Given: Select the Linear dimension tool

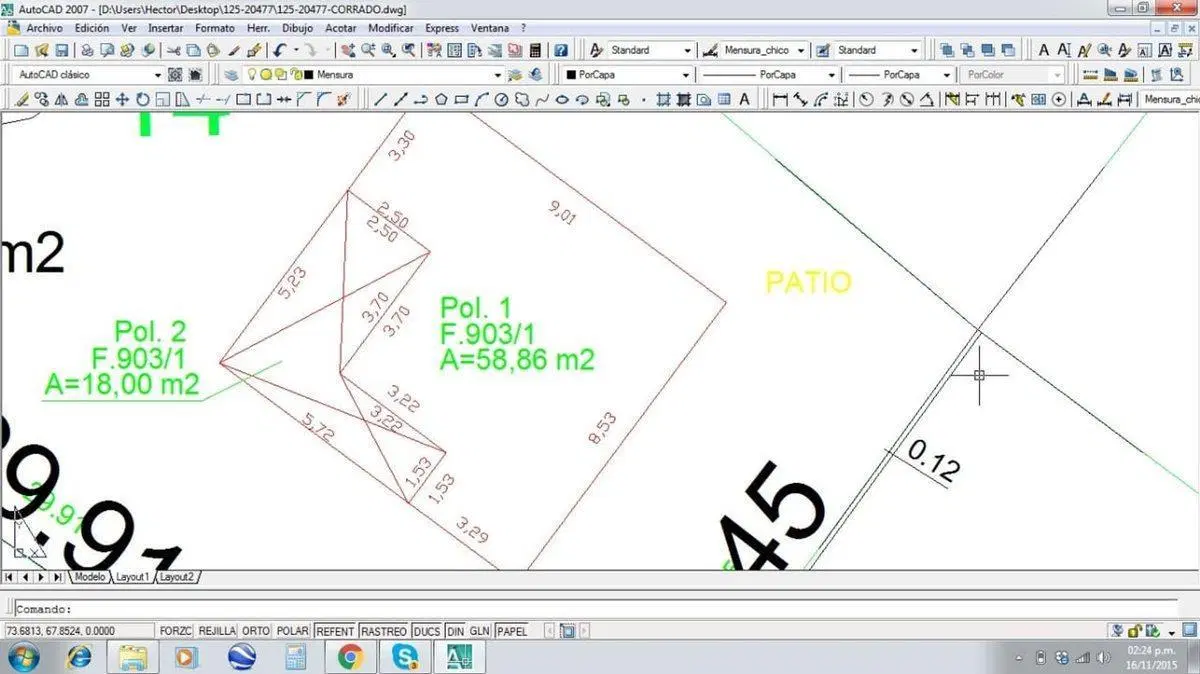Looking at the screenshot, I should coord(780,99).
